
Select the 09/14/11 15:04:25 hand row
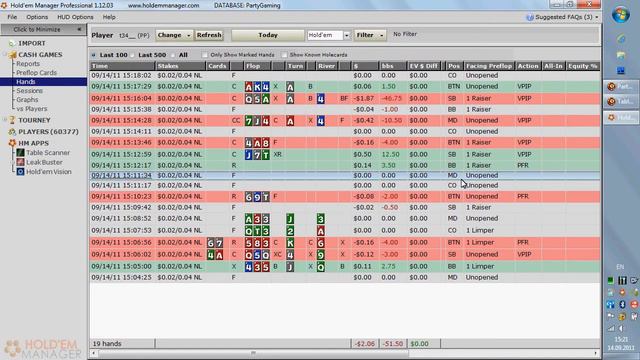[345, 277]
